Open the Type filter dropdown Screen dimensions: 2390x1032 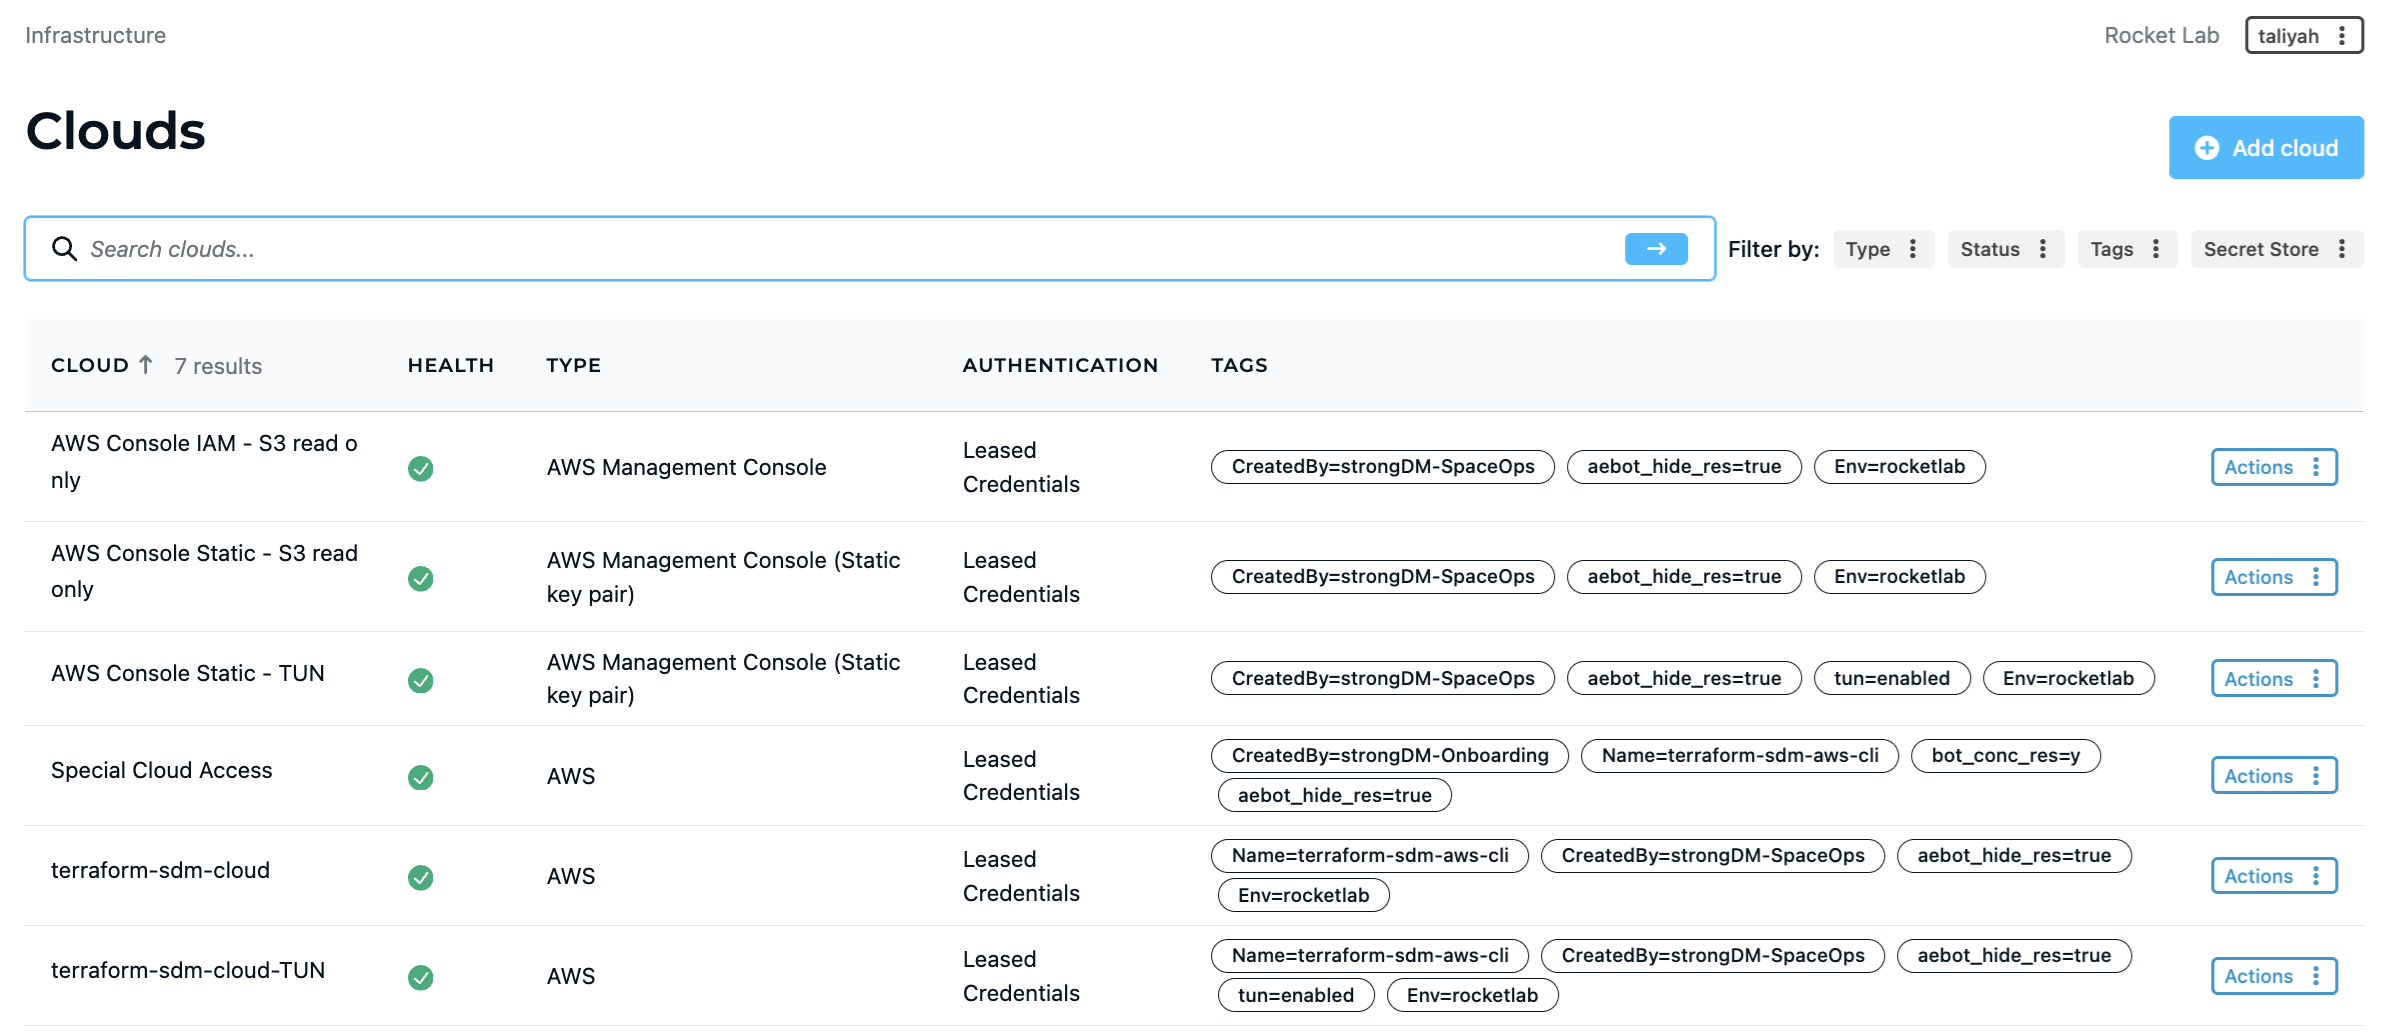pos(1883,249)
